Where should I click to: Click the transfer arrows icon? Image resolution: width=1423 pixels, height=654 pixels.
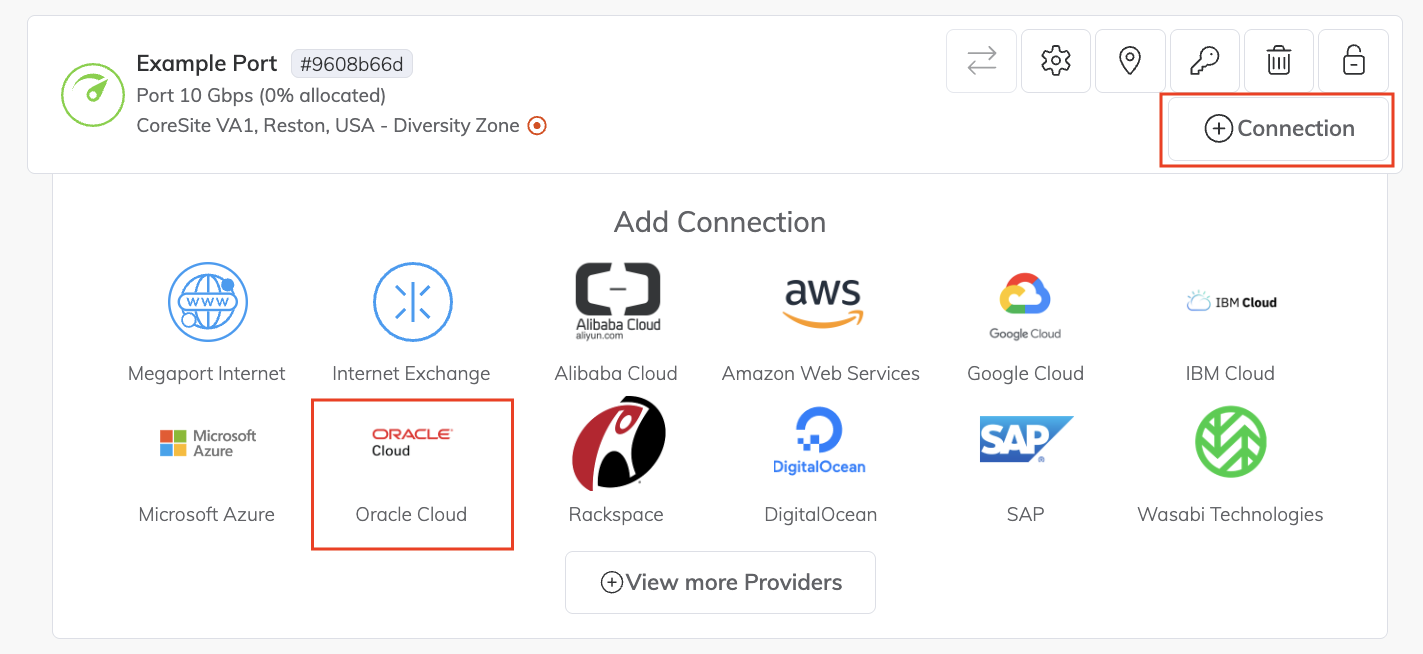click(x=981, y=60)
